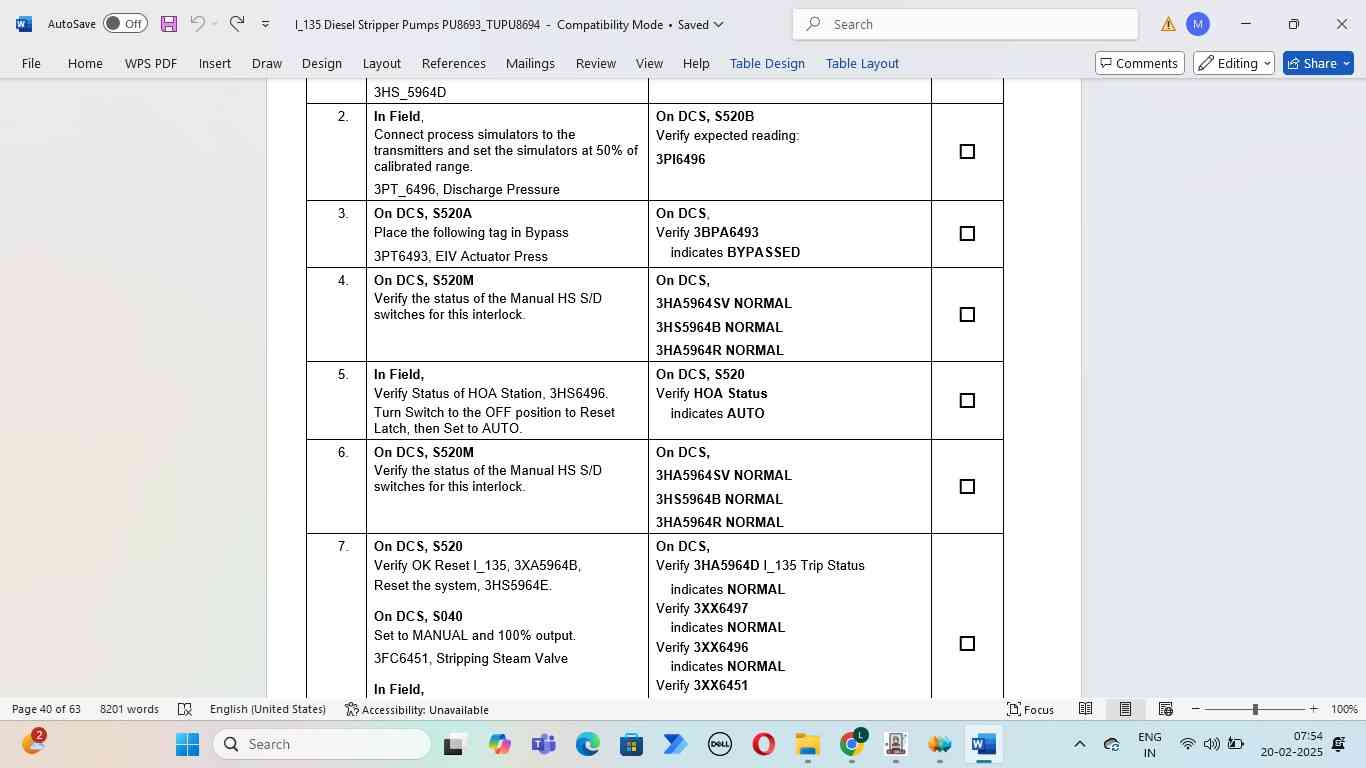
Task: Click the 8201 words count
Action: 129,709
